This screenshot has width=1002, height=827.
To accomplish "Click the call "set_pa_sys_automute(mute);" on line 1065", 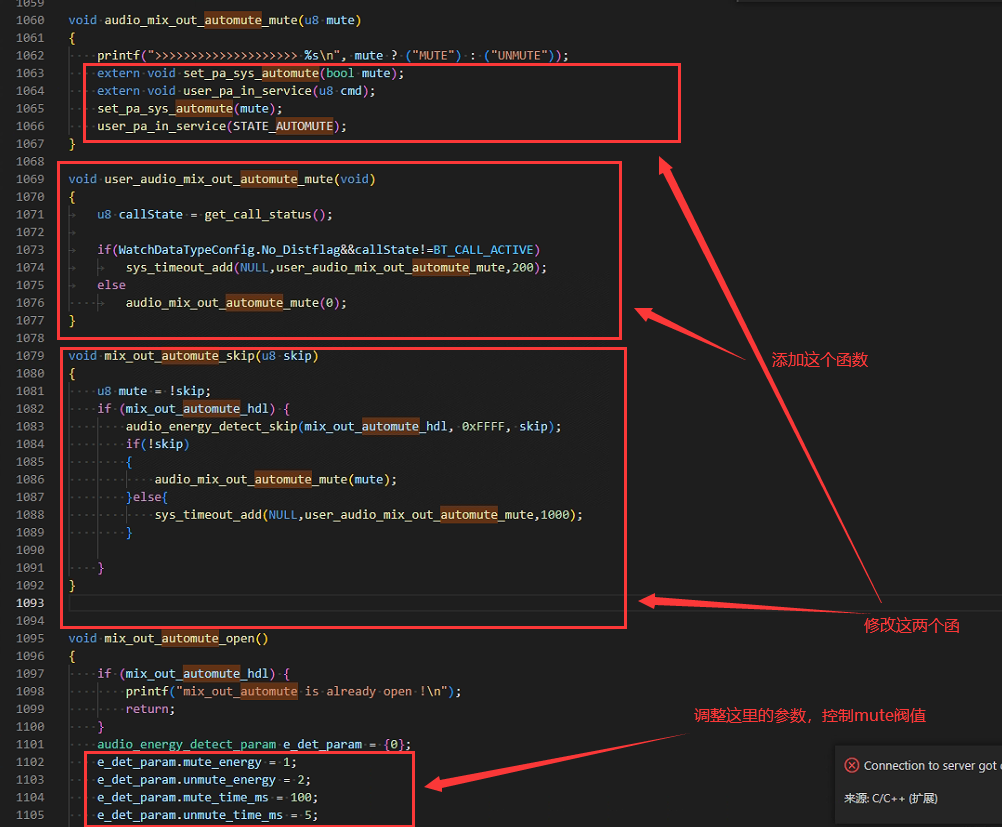I will pos(190,109).
